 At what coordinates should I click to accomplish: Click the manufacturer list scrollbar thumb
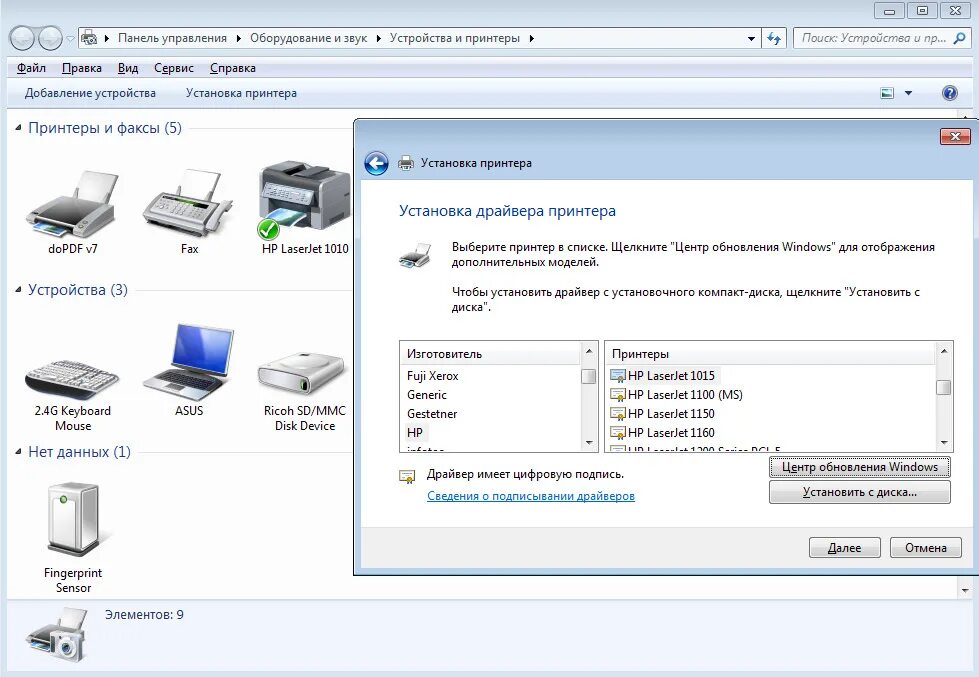pos(589,377)
